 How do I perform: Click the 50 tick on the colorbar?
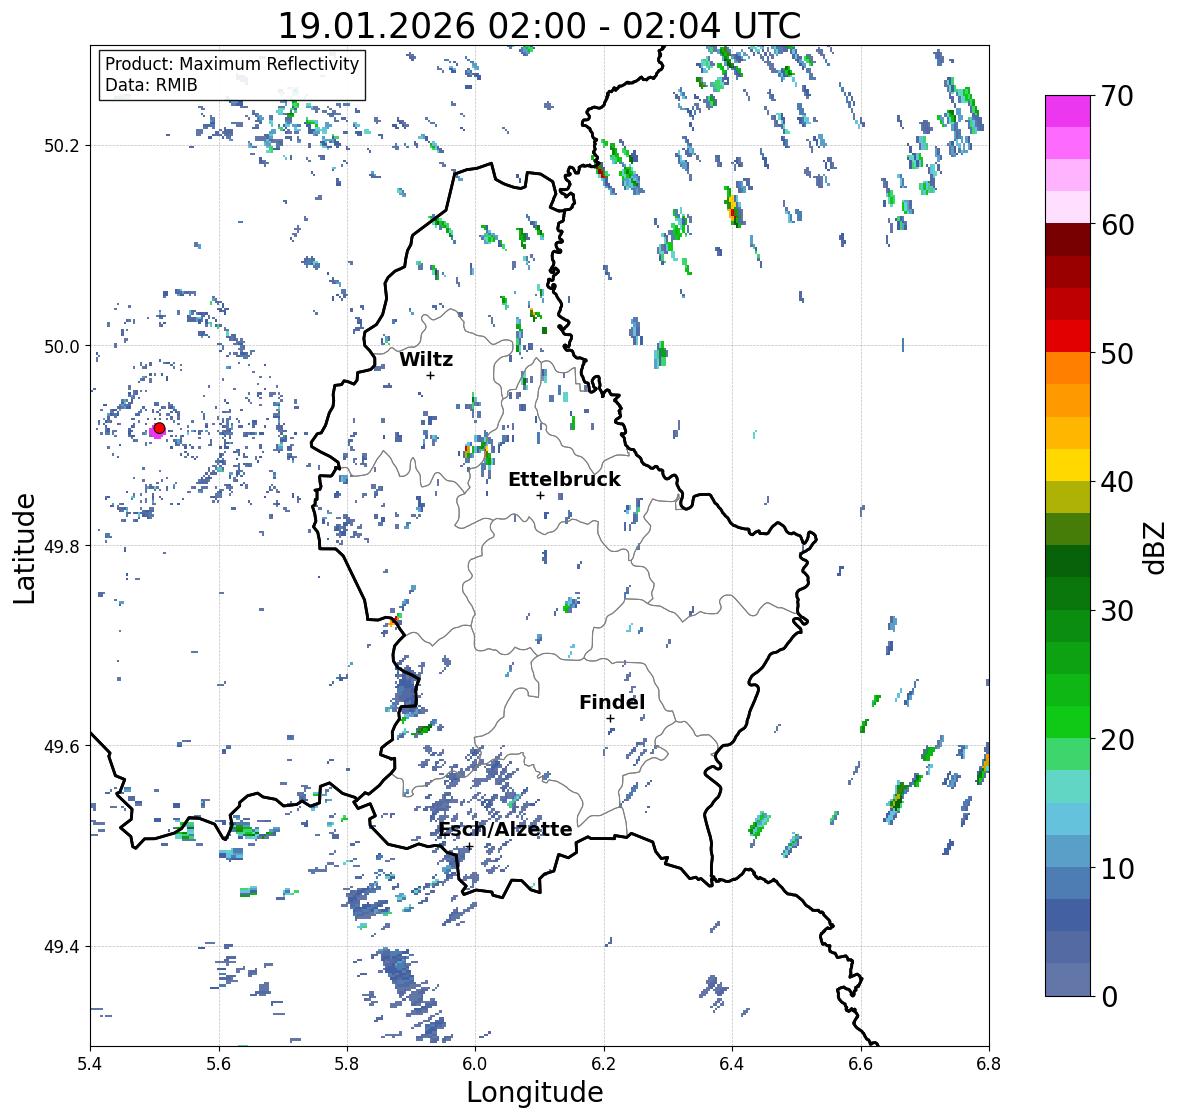point(1117,353)
